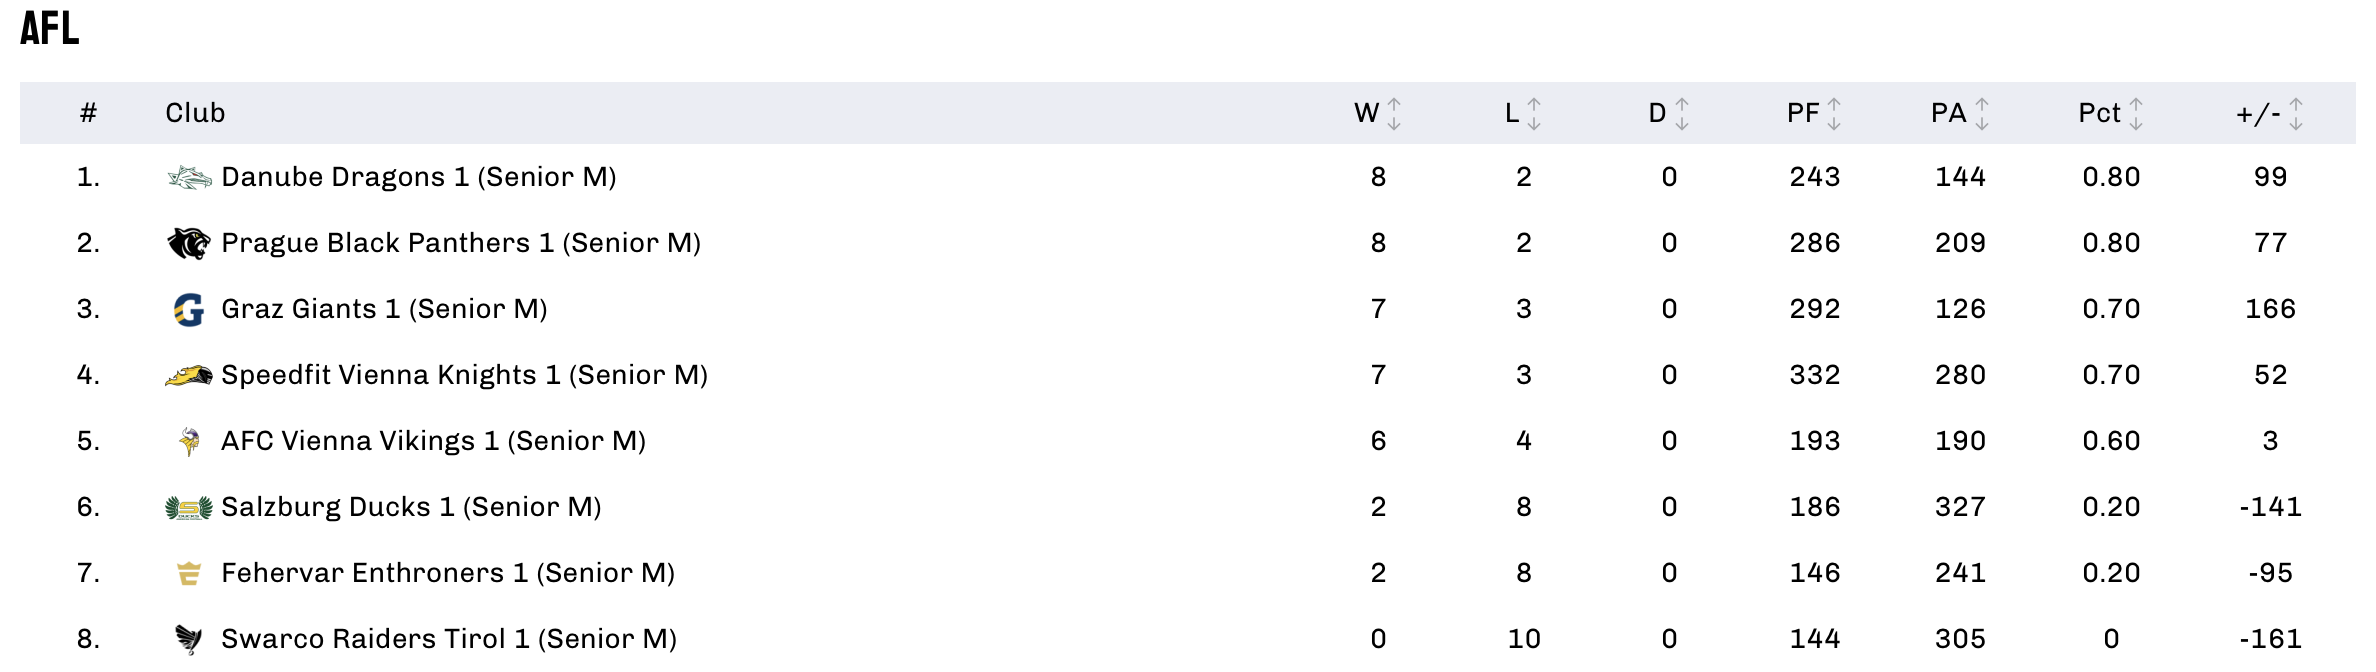Click the Club column header
This screenshot has width=2376, height=672.
tap(195, 113)
